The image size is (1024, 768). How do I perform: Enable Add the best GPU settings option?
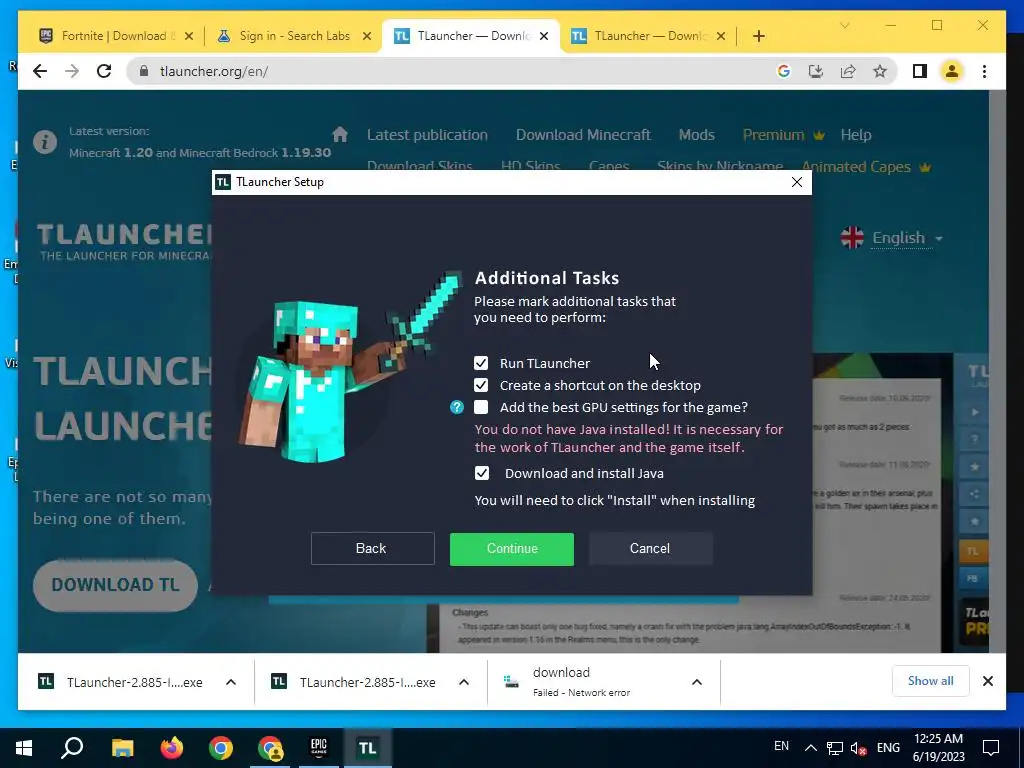point(481,408)
